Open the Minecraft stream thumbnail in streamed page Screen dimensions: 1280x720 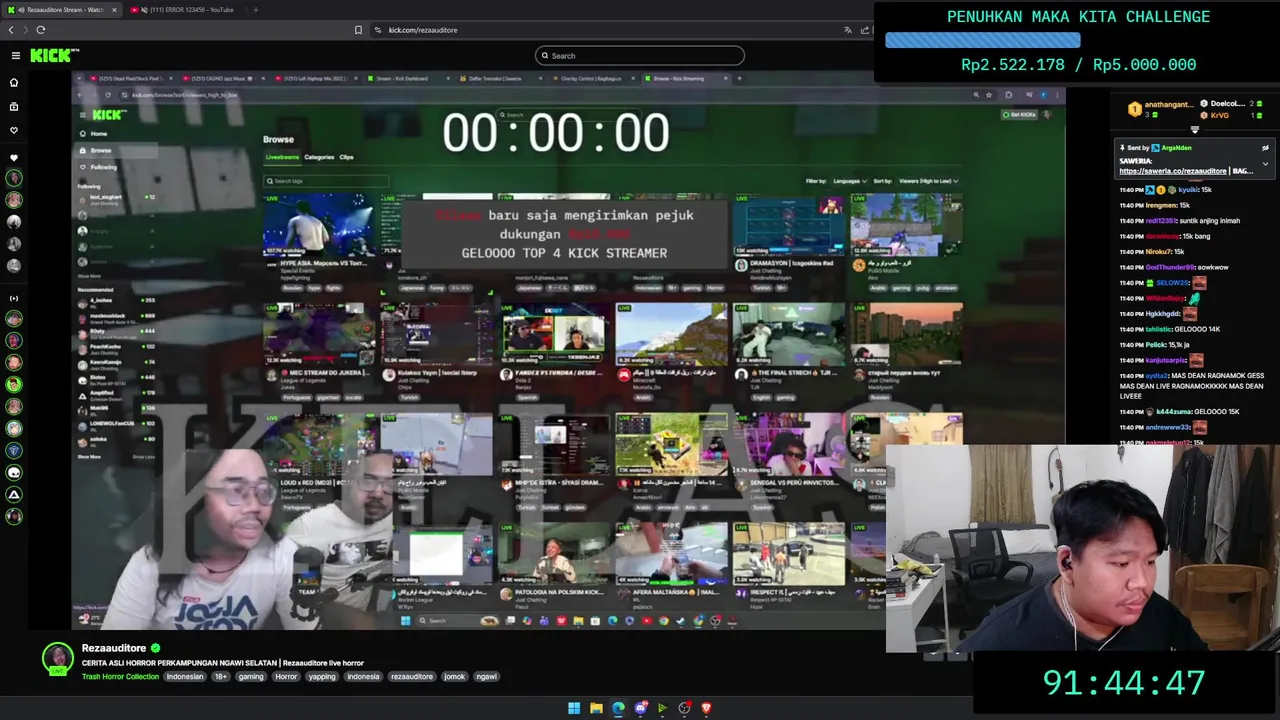[671, 334]
